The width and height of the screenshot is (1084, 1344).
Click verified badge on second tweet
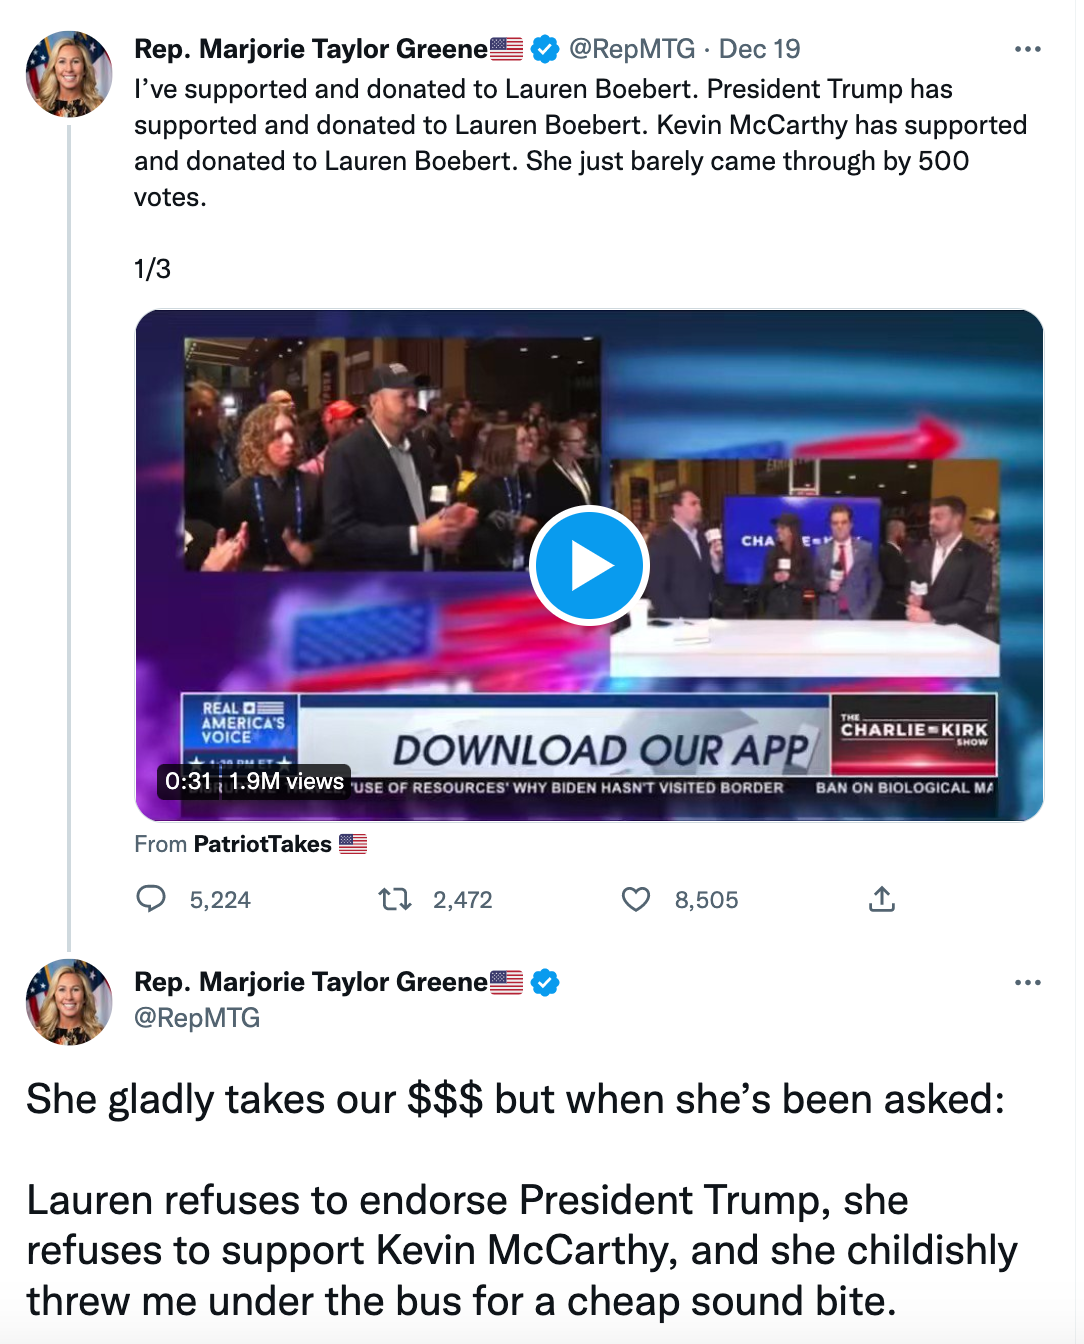pyautogui.click(x=545, y=983)
